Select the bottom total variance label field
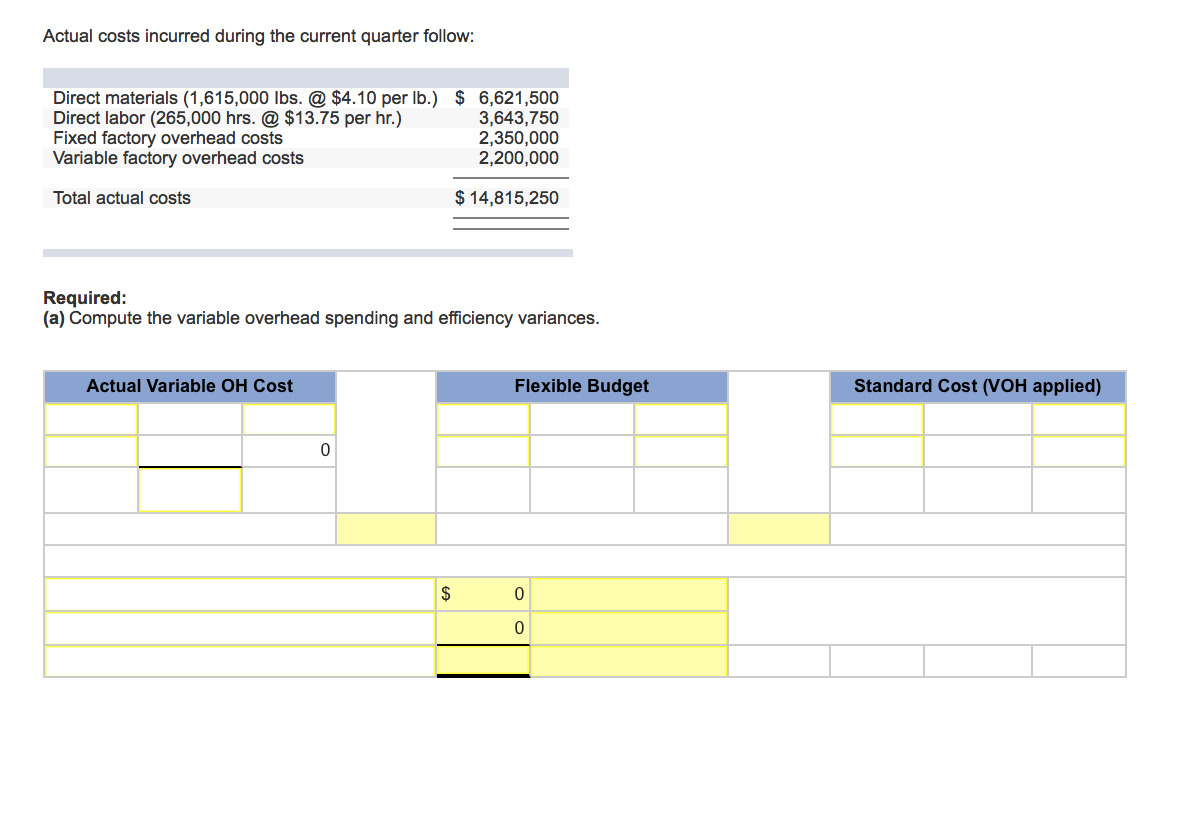The height and width of the screenshot is (816, 1192). pos(240,662)
